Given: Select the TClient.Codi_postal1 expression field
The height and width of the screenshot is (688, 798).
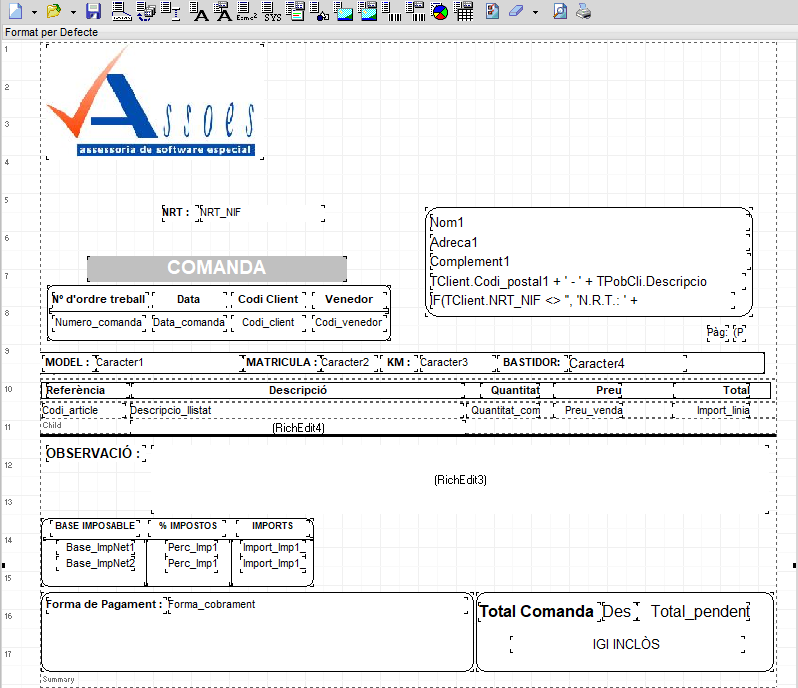Looking at the screenshot, I should (588, 281).
